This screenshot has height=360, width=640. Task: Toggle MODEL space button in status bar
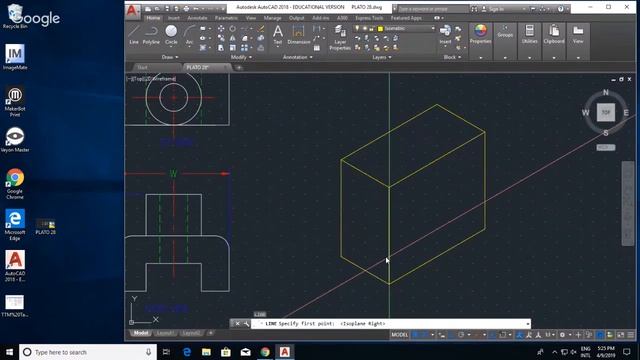400,335
